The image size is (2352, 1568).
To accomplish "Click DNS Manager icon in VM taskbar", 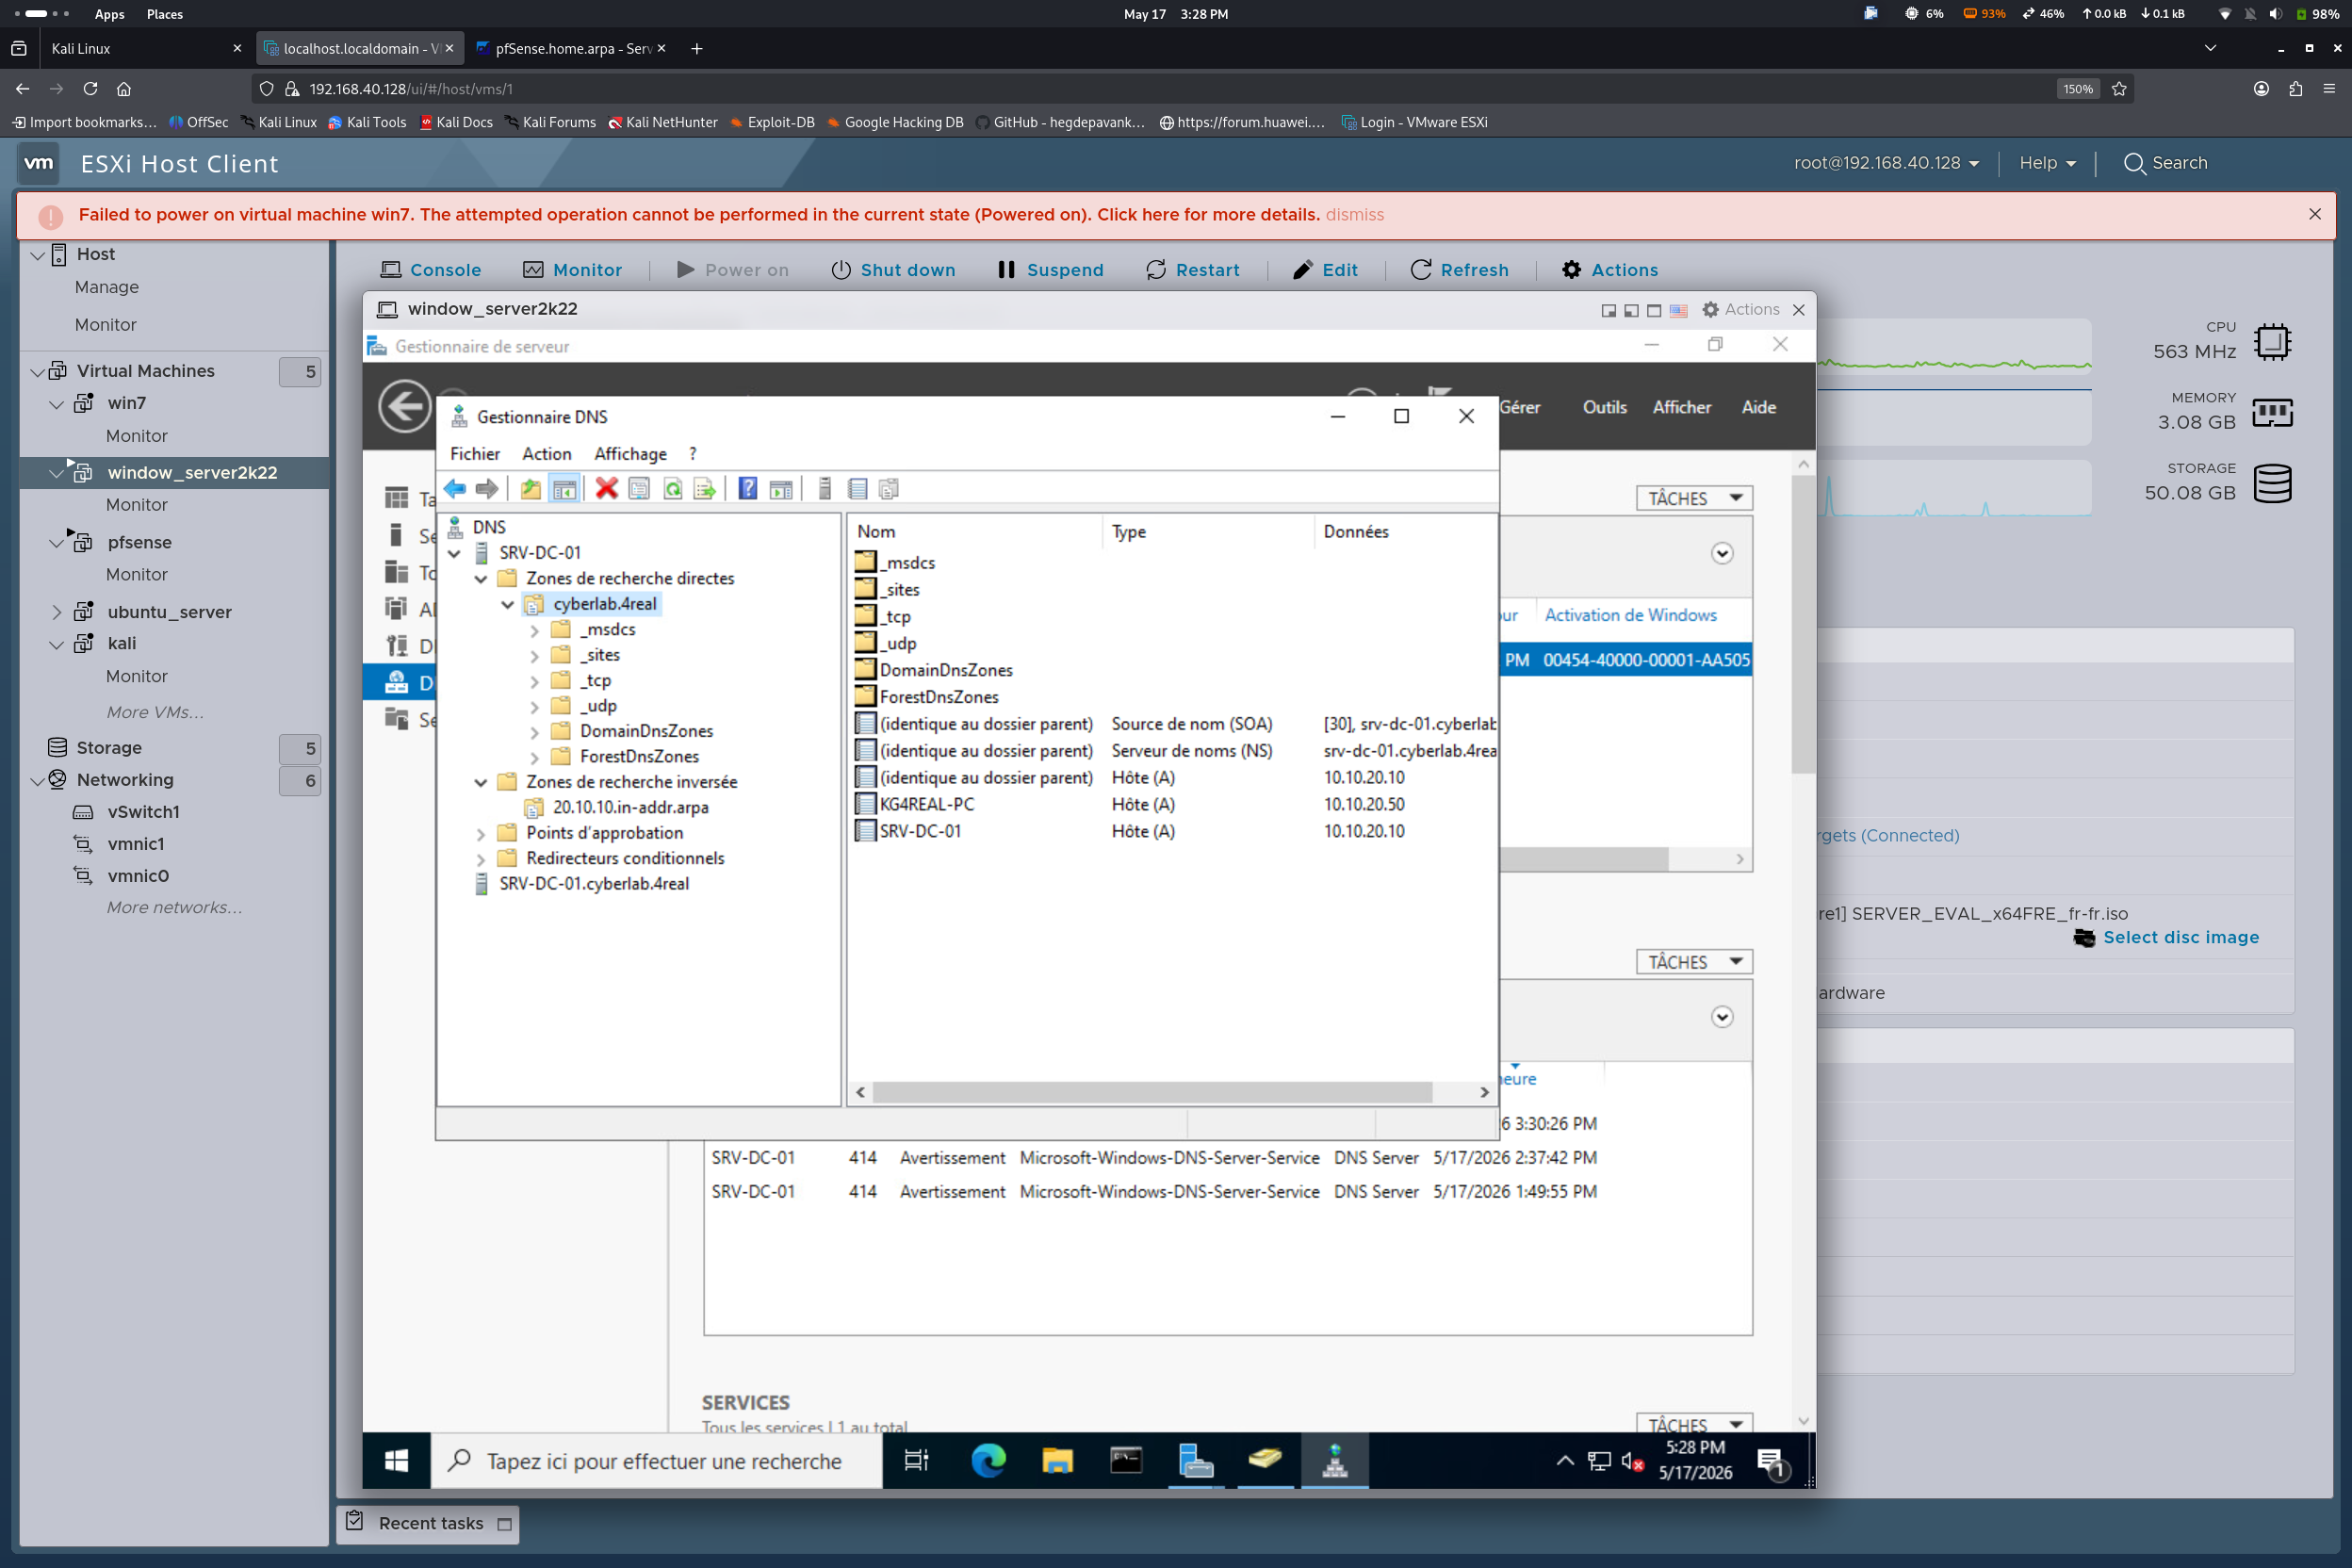I will 1335,1461.
